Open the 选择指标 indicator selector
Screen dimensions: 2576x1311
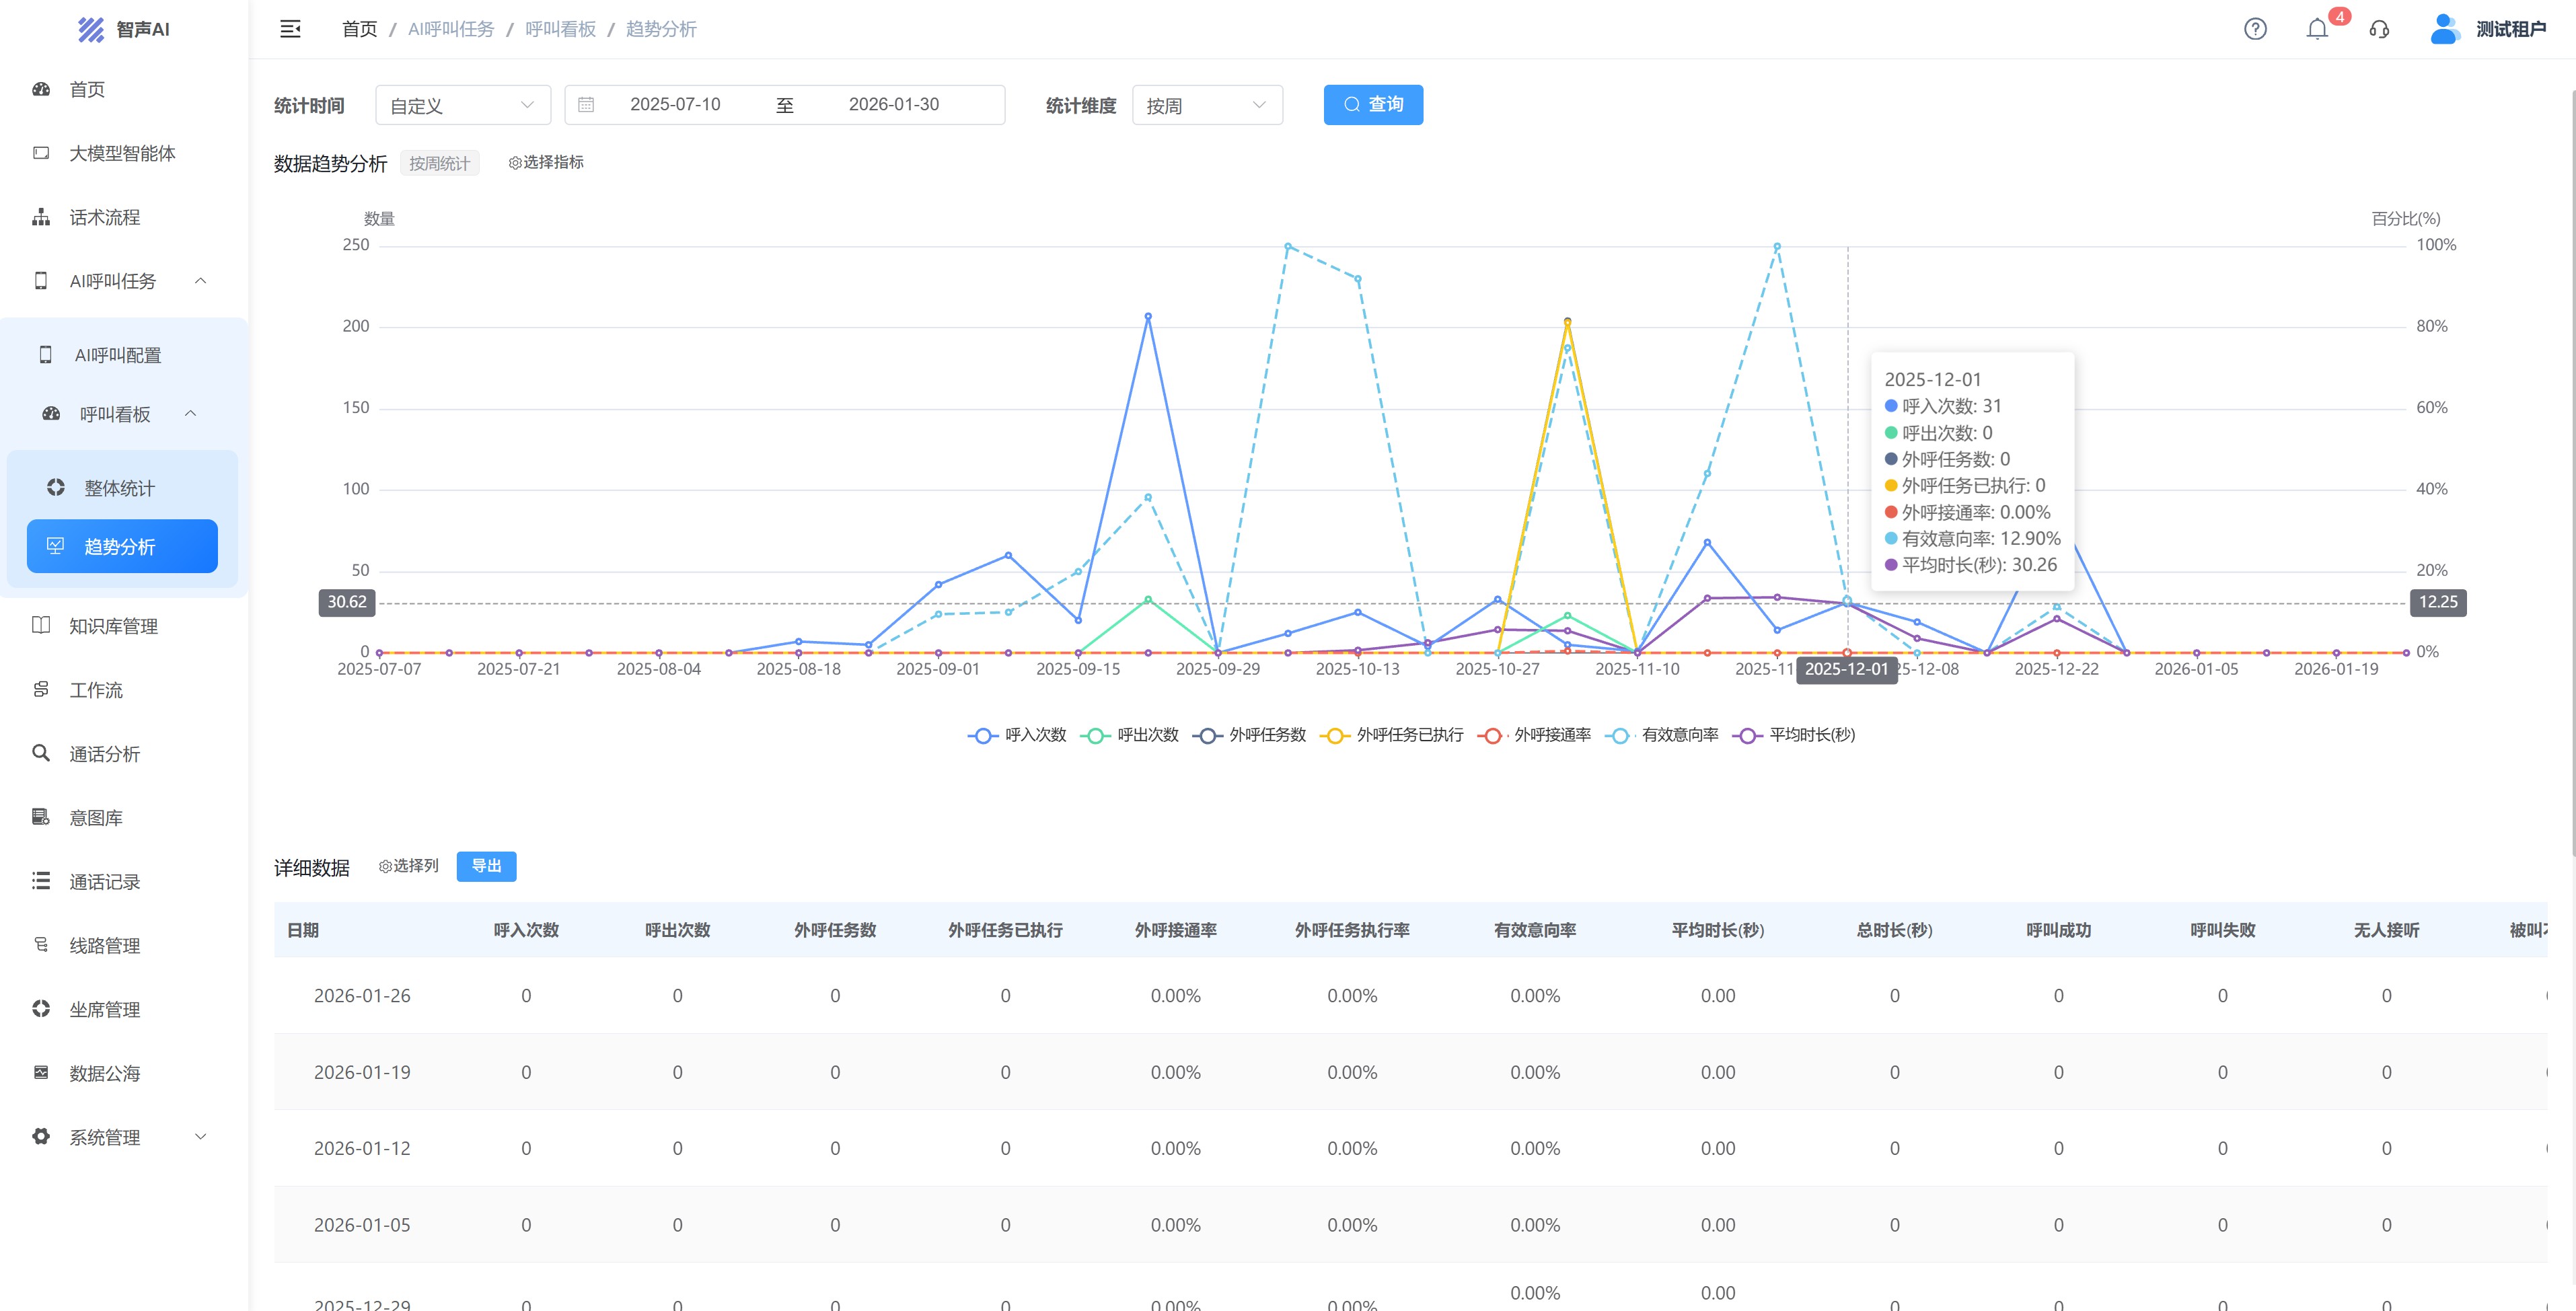[546, 163]
